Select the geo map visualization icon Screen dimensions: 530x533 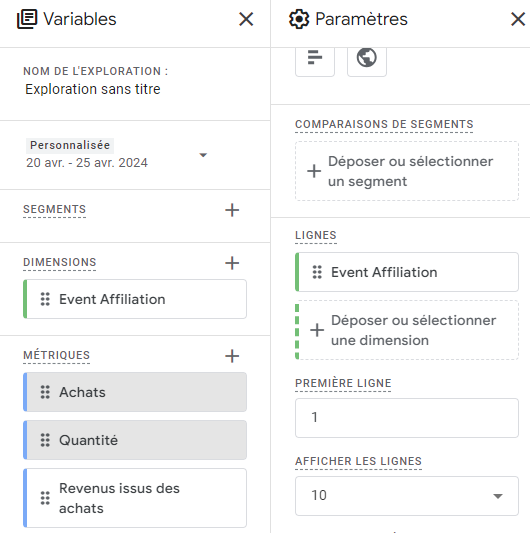[366, 58]
